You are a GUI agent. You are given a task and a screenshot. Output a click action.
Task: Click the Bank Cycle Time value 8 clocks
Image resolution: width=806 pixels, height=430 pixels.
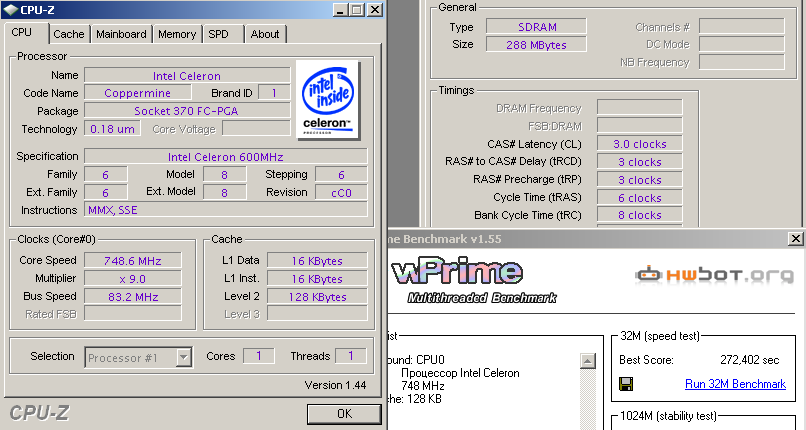639,215
